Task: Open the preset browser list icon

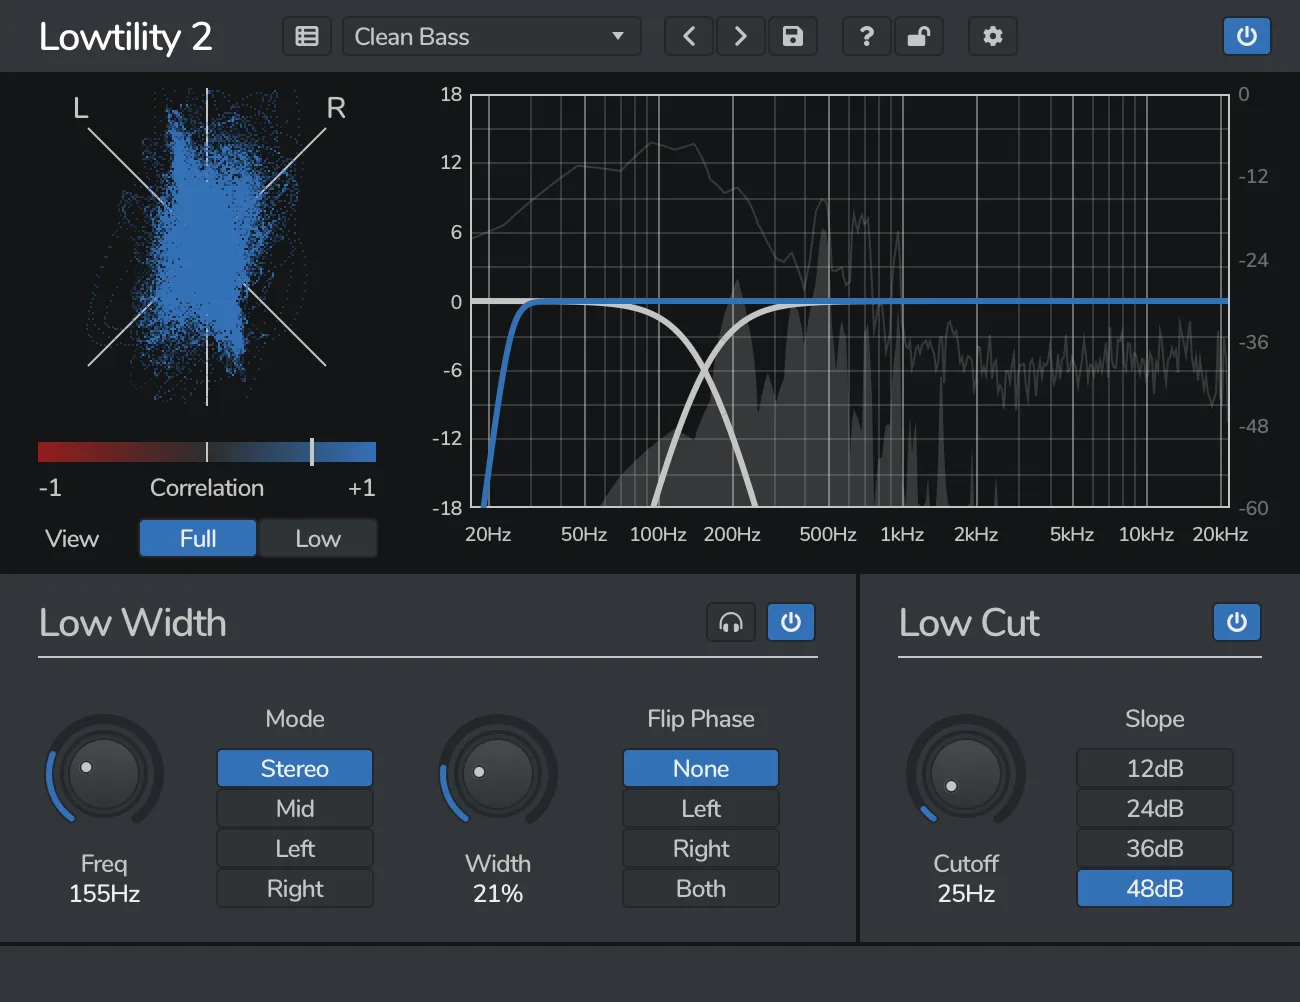Action: [x=307, y=37]
